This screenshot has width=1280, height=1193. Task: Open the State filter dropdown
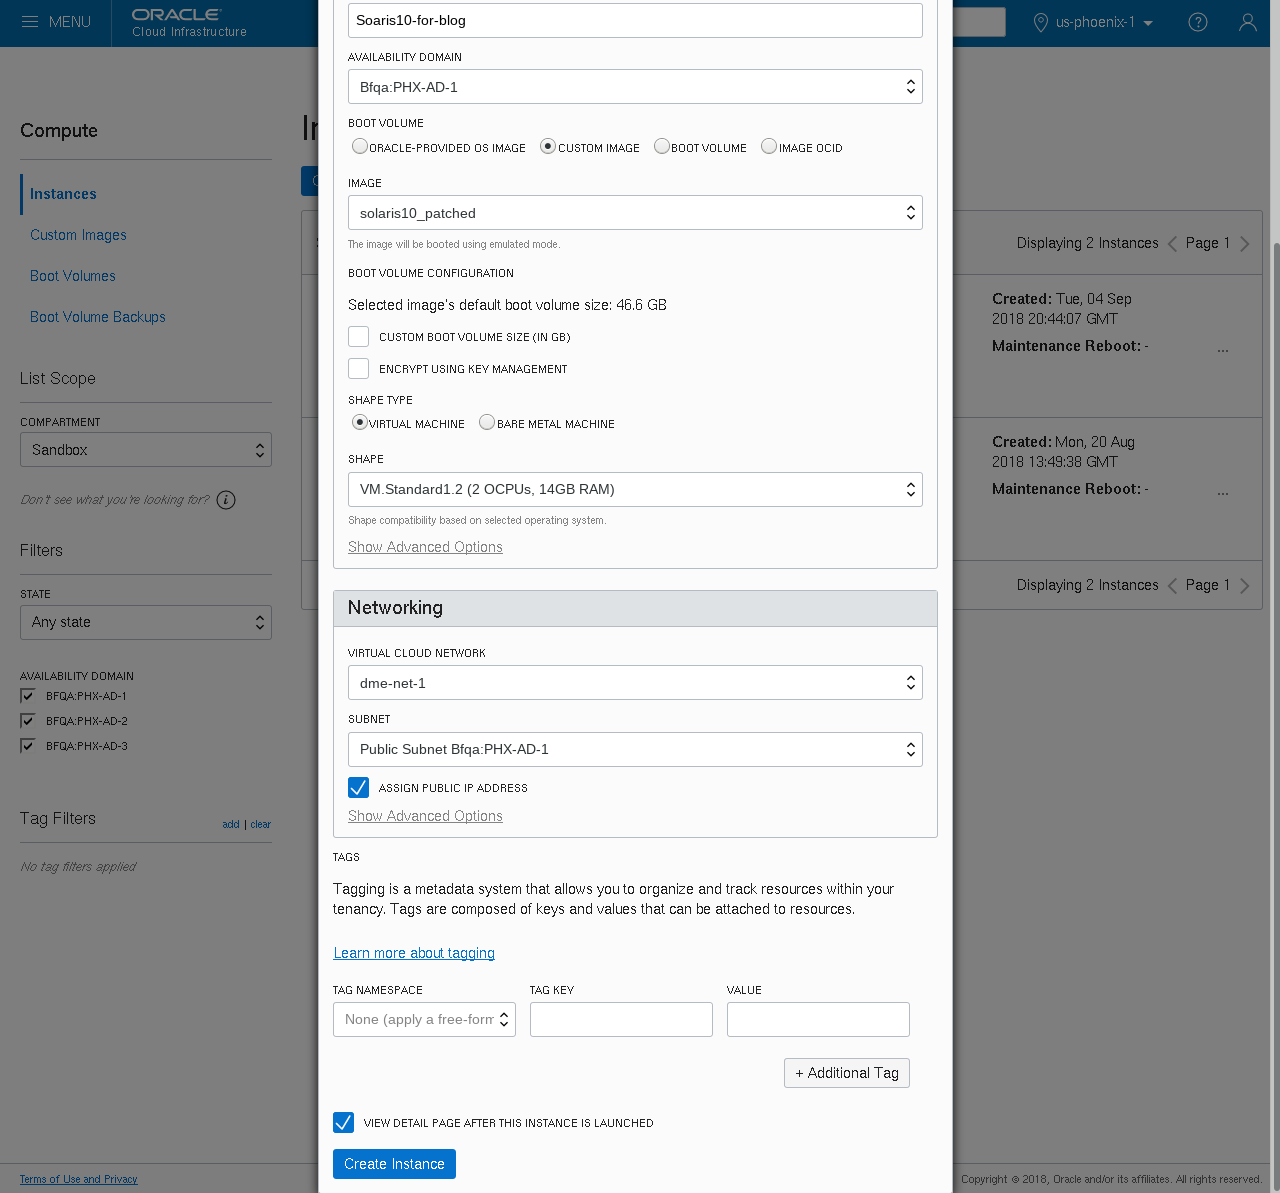tap(146, 622)
